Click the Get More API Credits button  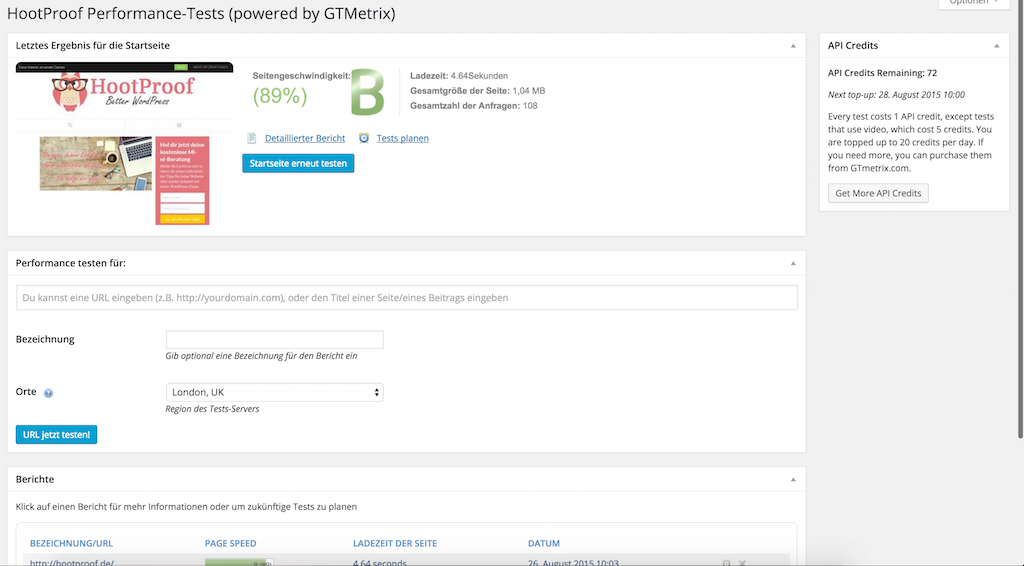point(878,193)
